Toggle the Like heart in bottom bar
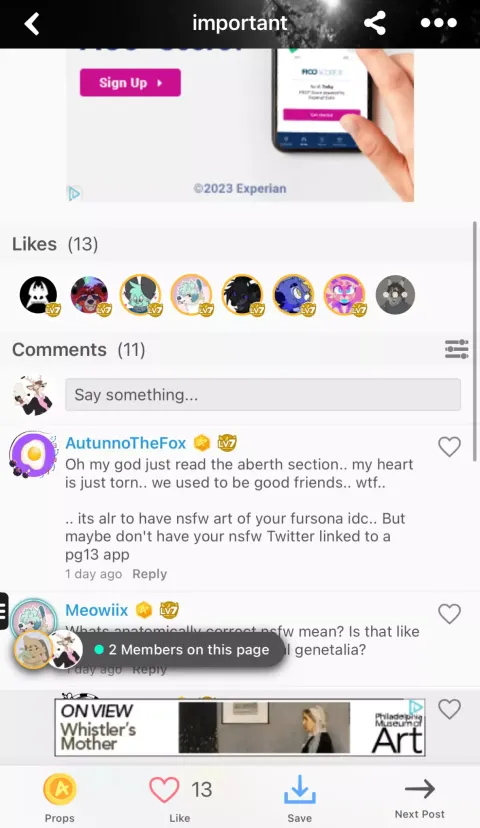 tap(164, 790)
